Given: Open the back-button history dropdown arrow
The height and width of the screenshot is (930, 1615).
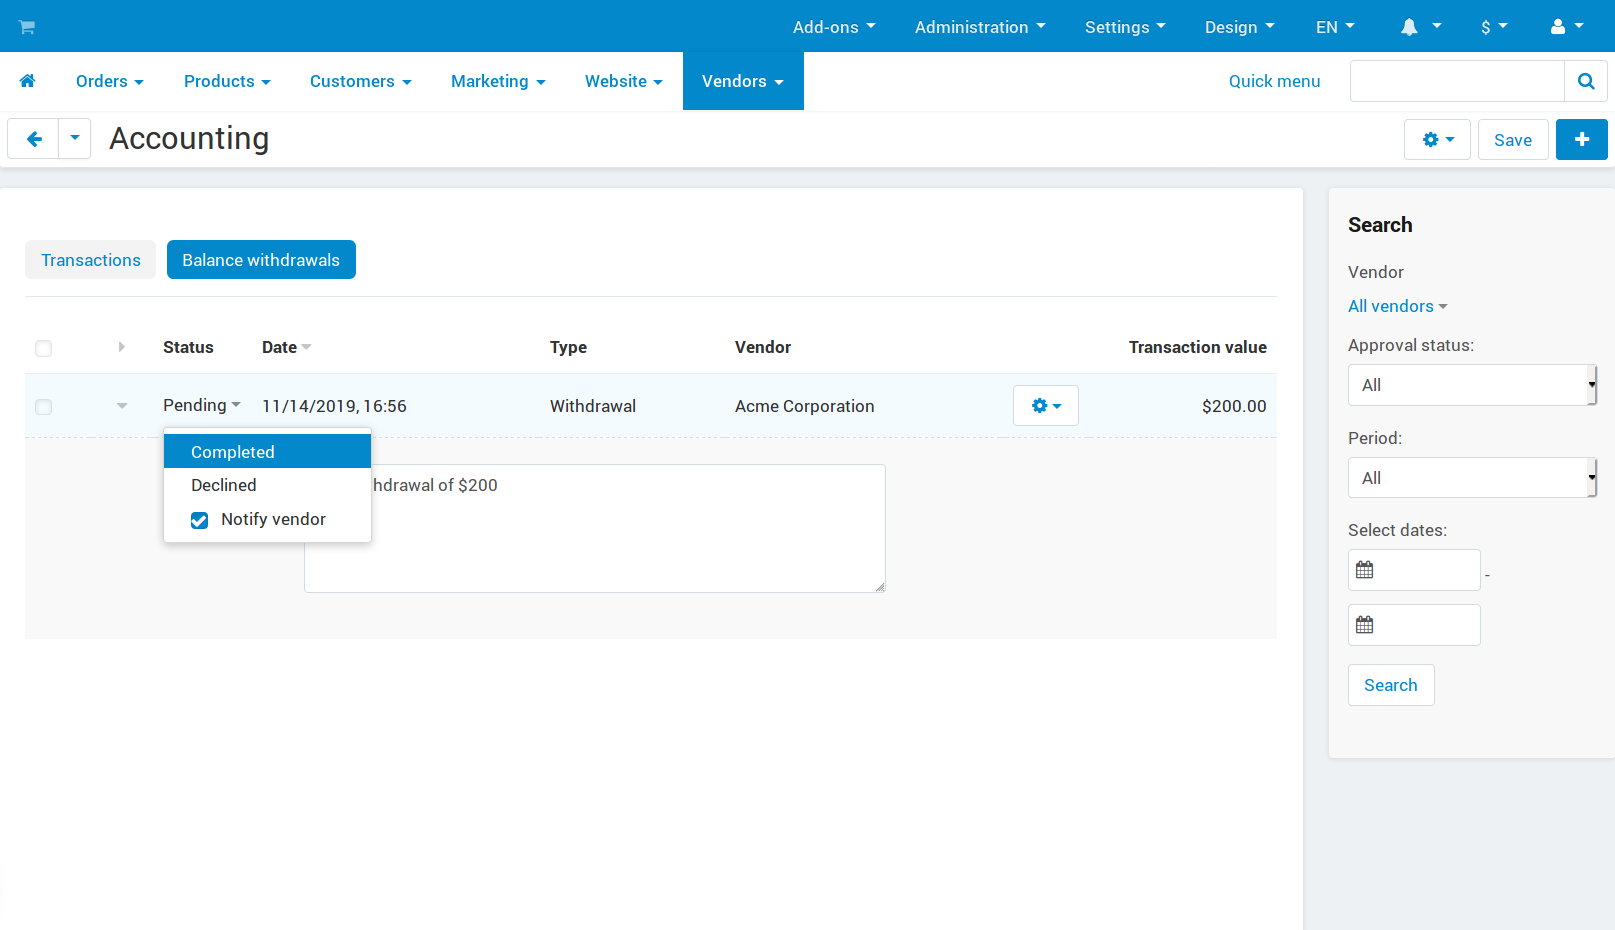Looking at the screenshot, I should pos(75,139).
